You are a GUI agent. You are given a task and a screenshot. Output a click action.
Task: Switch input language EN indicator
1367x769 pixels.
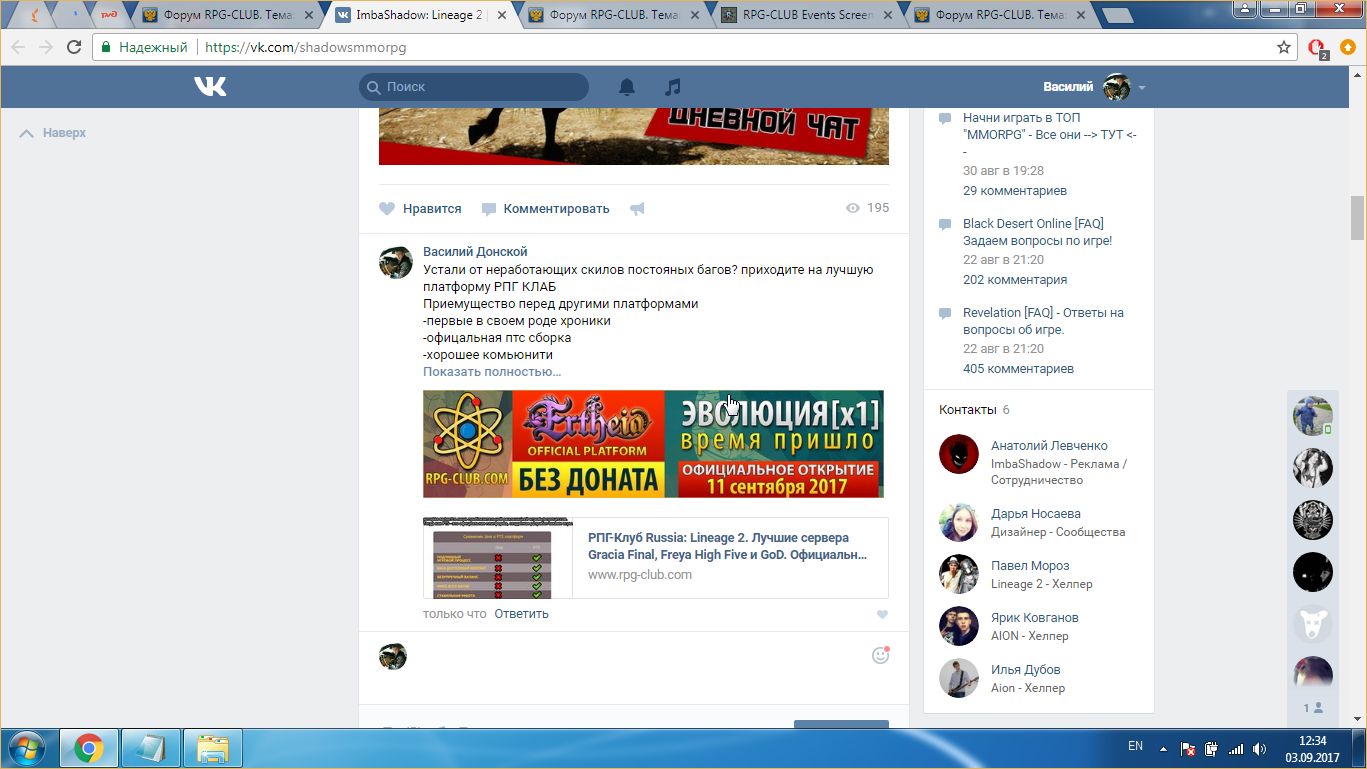pyautogui.click(x=1135, y=746)
